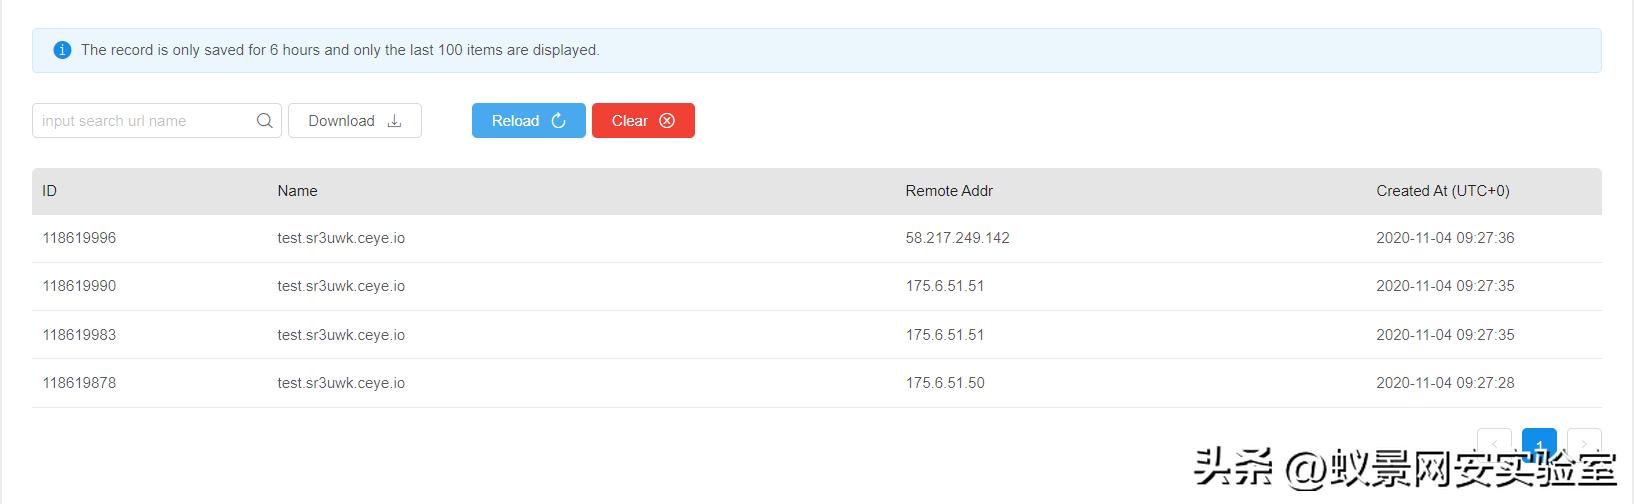Viewport: 1634px width, 504px height.
Task: Click the Remote Addr column header
Action: 949,191
